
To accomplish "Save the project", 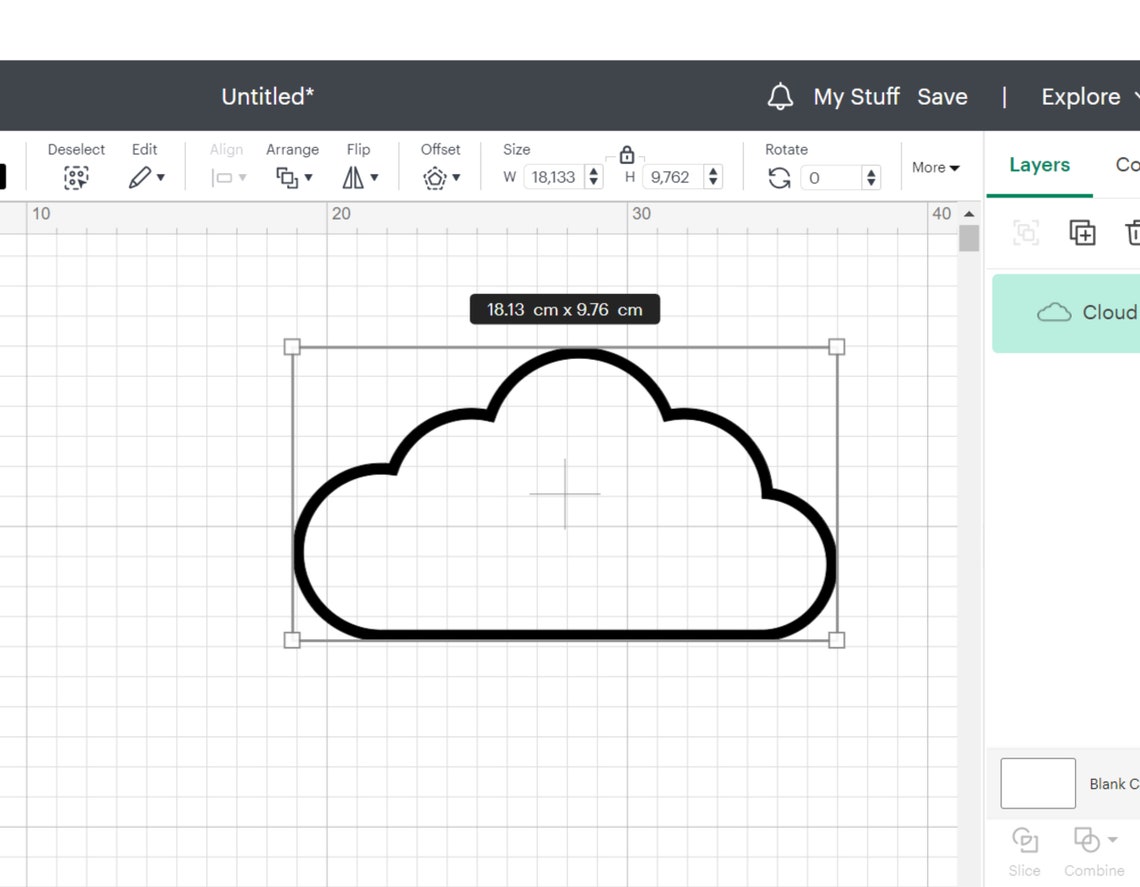I will click(942, 96).
